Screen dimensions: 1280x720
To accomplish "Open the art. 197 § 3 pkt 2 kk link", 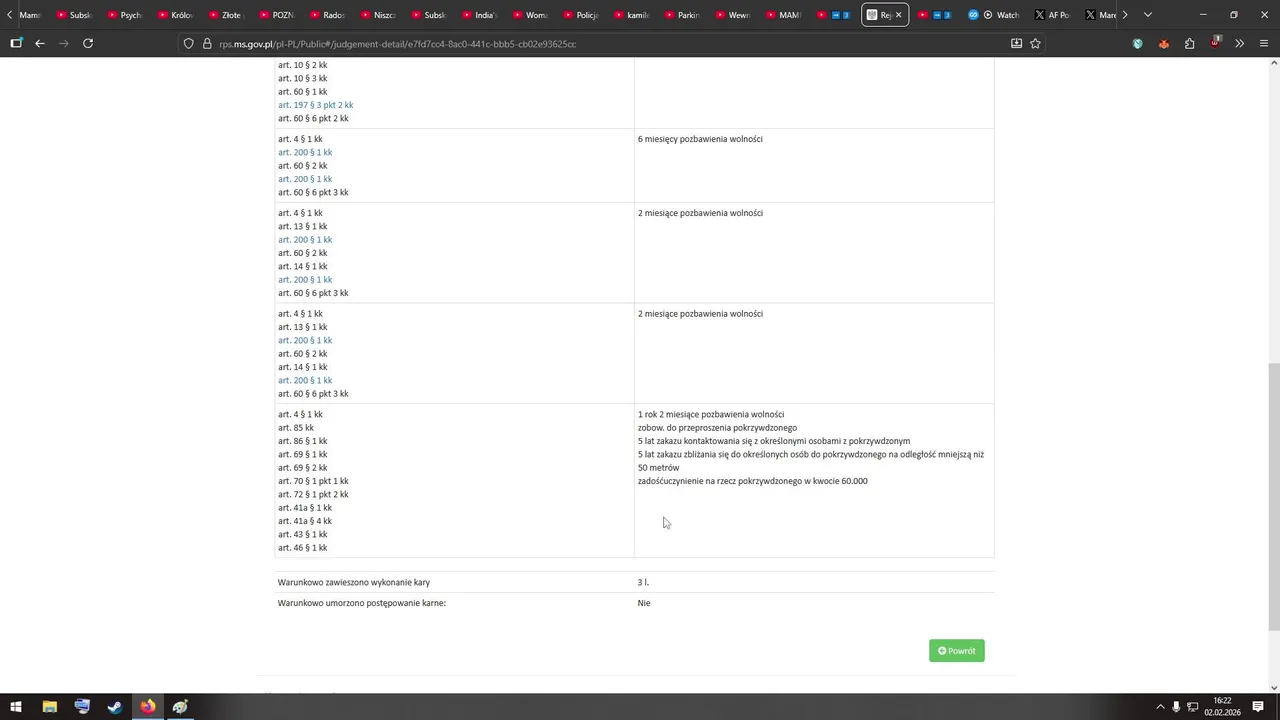I will pos(316,105).
